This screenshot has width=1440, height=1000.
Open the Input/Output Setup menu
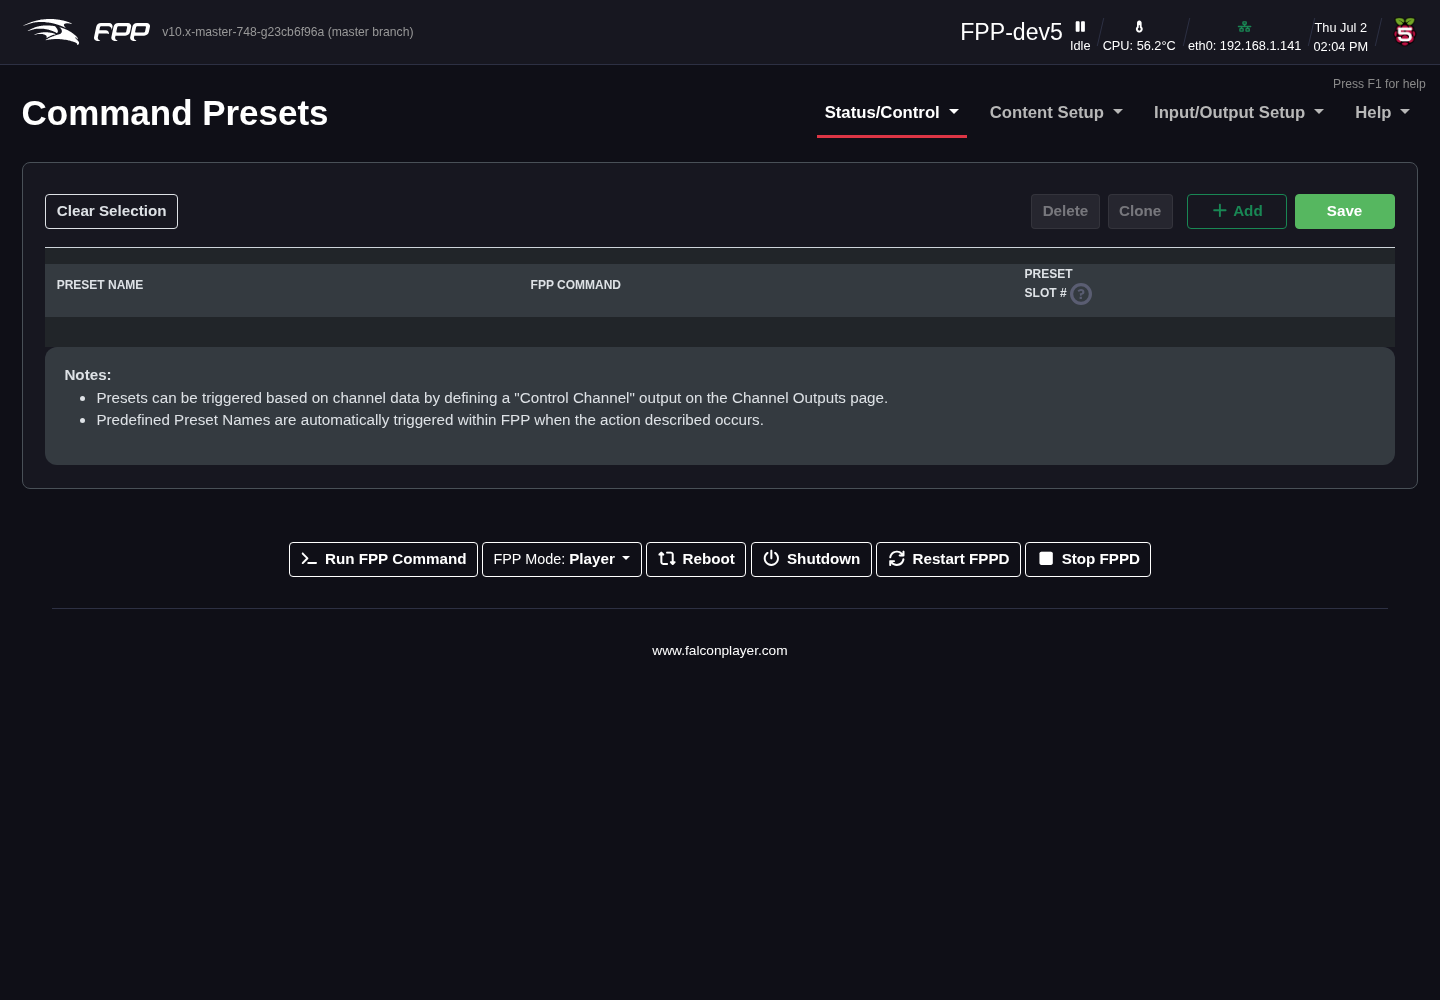[1239, 113]
